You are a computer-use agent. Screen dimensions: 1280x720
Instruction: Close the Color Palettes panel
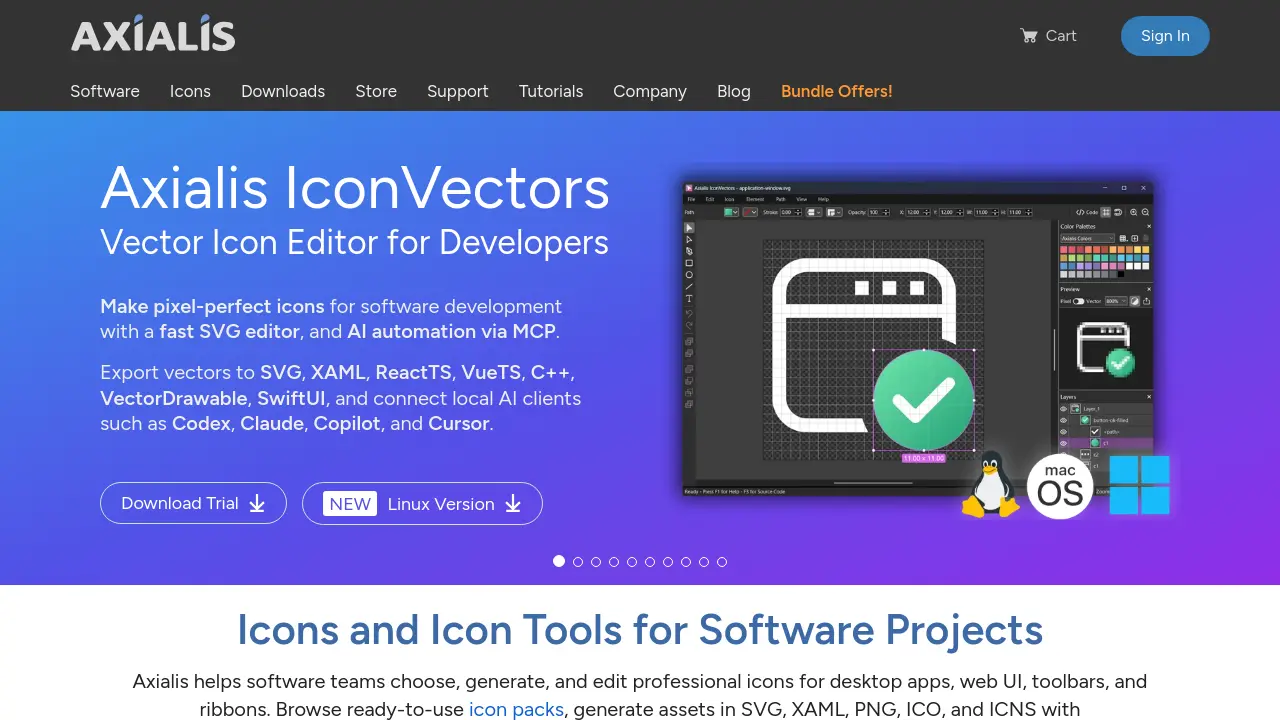click(1149, 226)
